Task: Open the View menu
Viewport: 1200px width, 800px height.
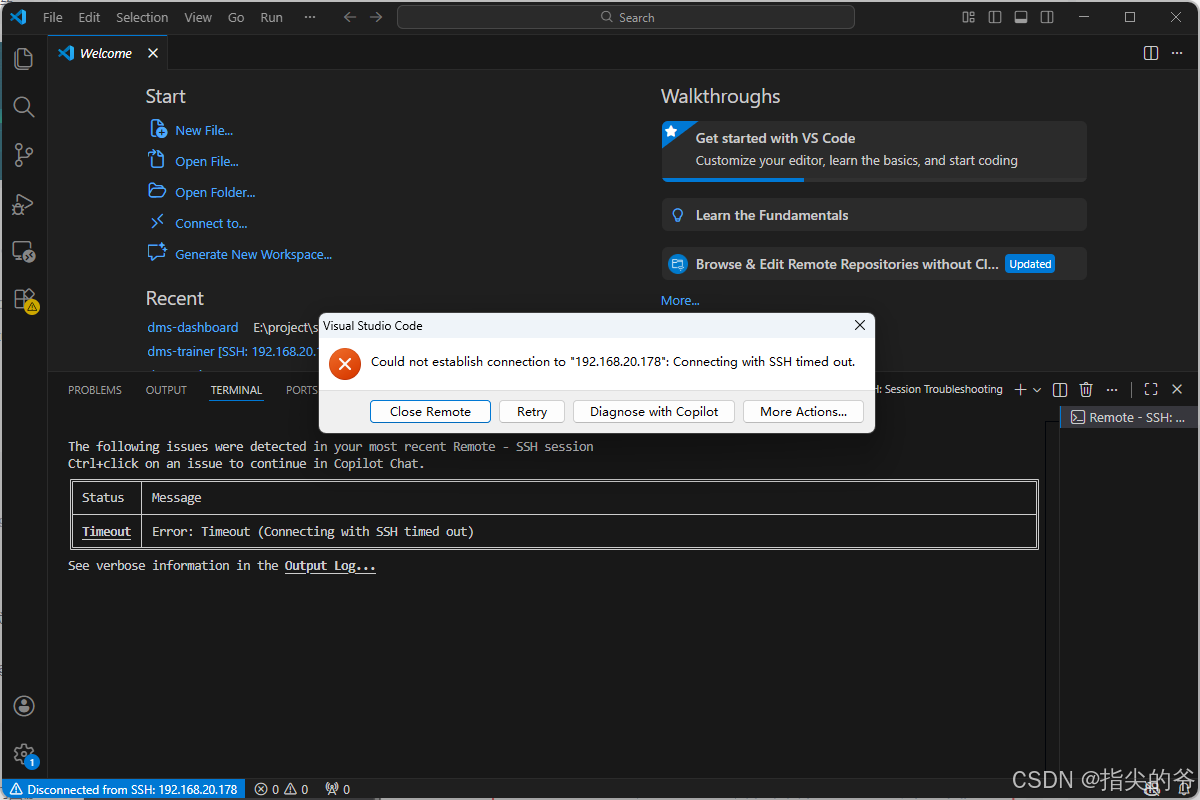Action: point(198,17)
